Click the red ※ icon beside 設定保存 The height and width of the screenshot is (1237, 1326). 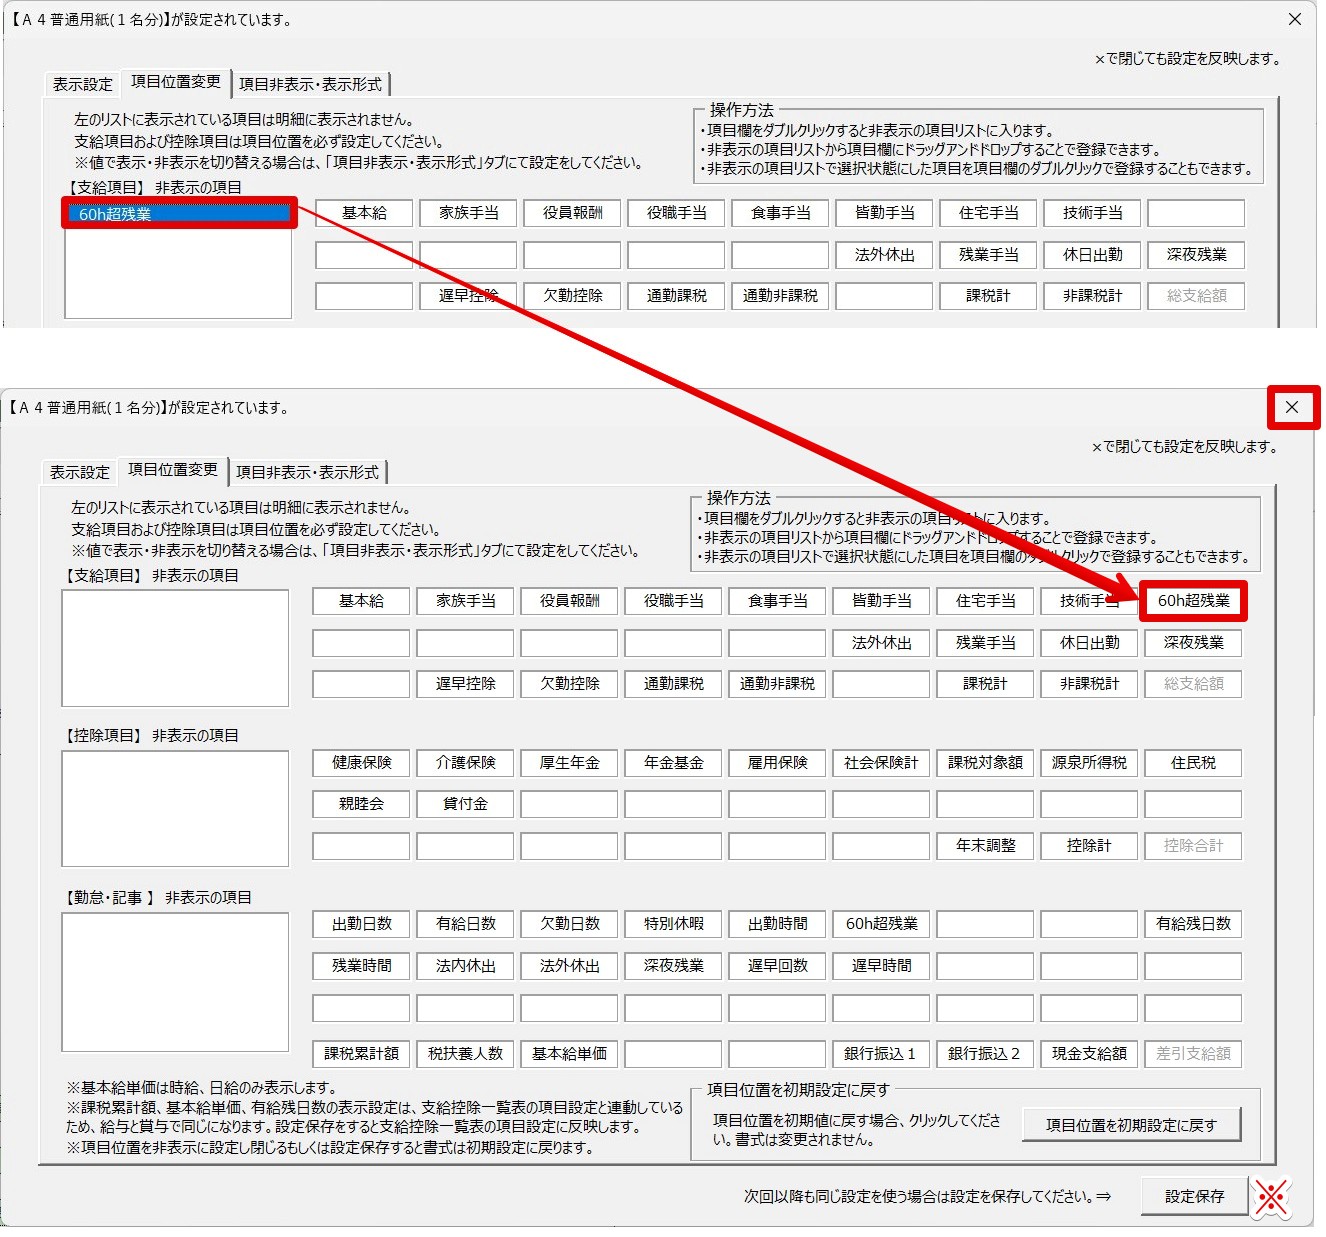[1271, 1196]
